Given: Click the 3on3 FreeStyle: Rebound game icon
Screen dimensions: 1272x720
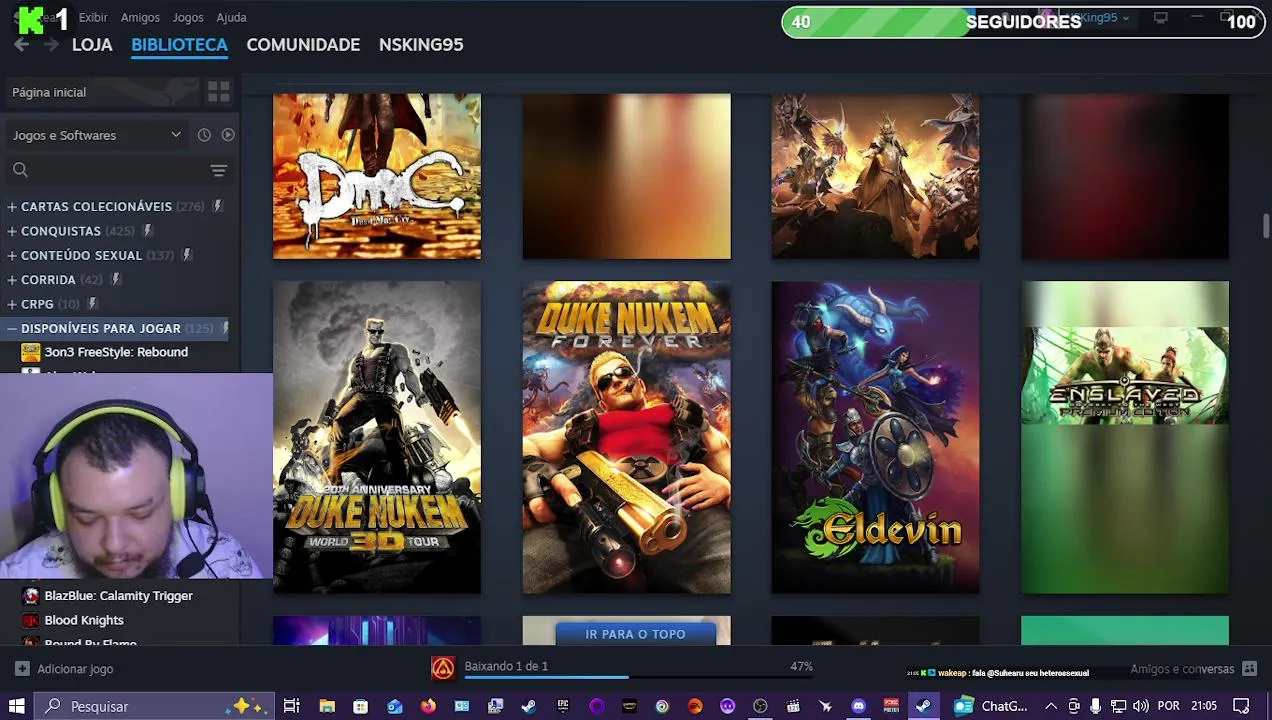Looking at the screenshot, I should 31,352.
